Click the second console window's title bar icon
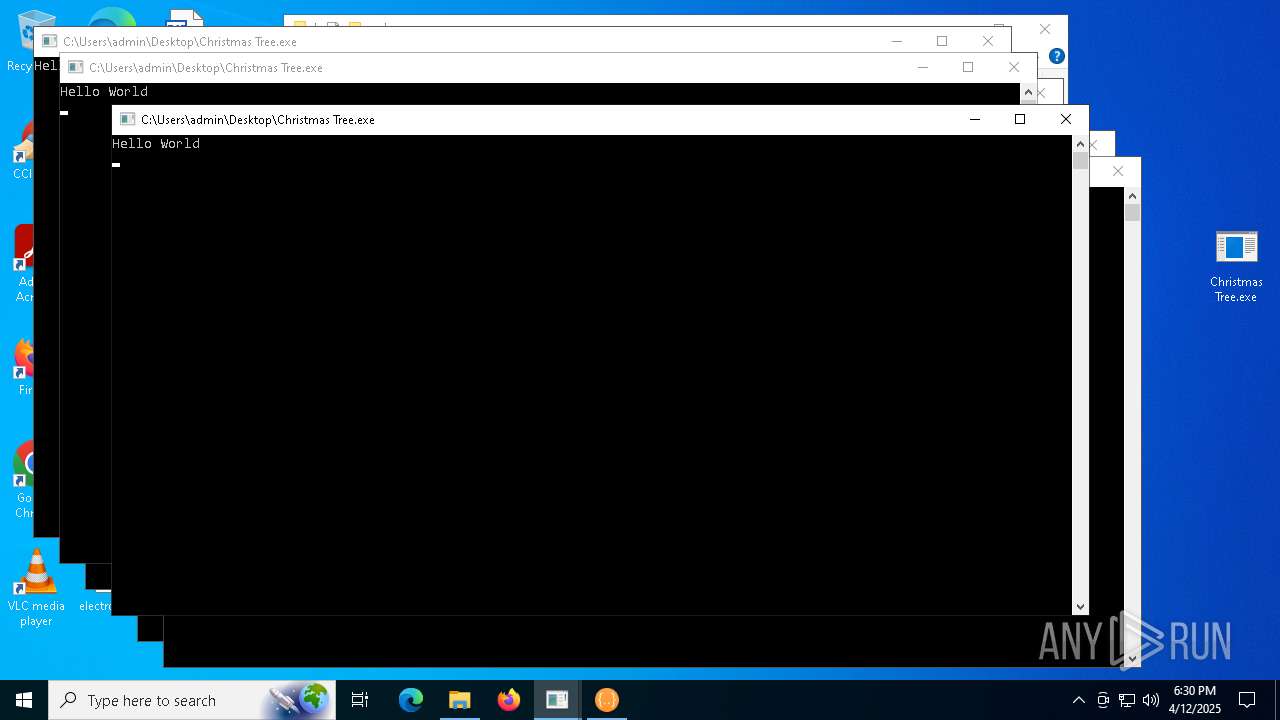This screenshot has height=720, width=1280. (x=75, y=67)
